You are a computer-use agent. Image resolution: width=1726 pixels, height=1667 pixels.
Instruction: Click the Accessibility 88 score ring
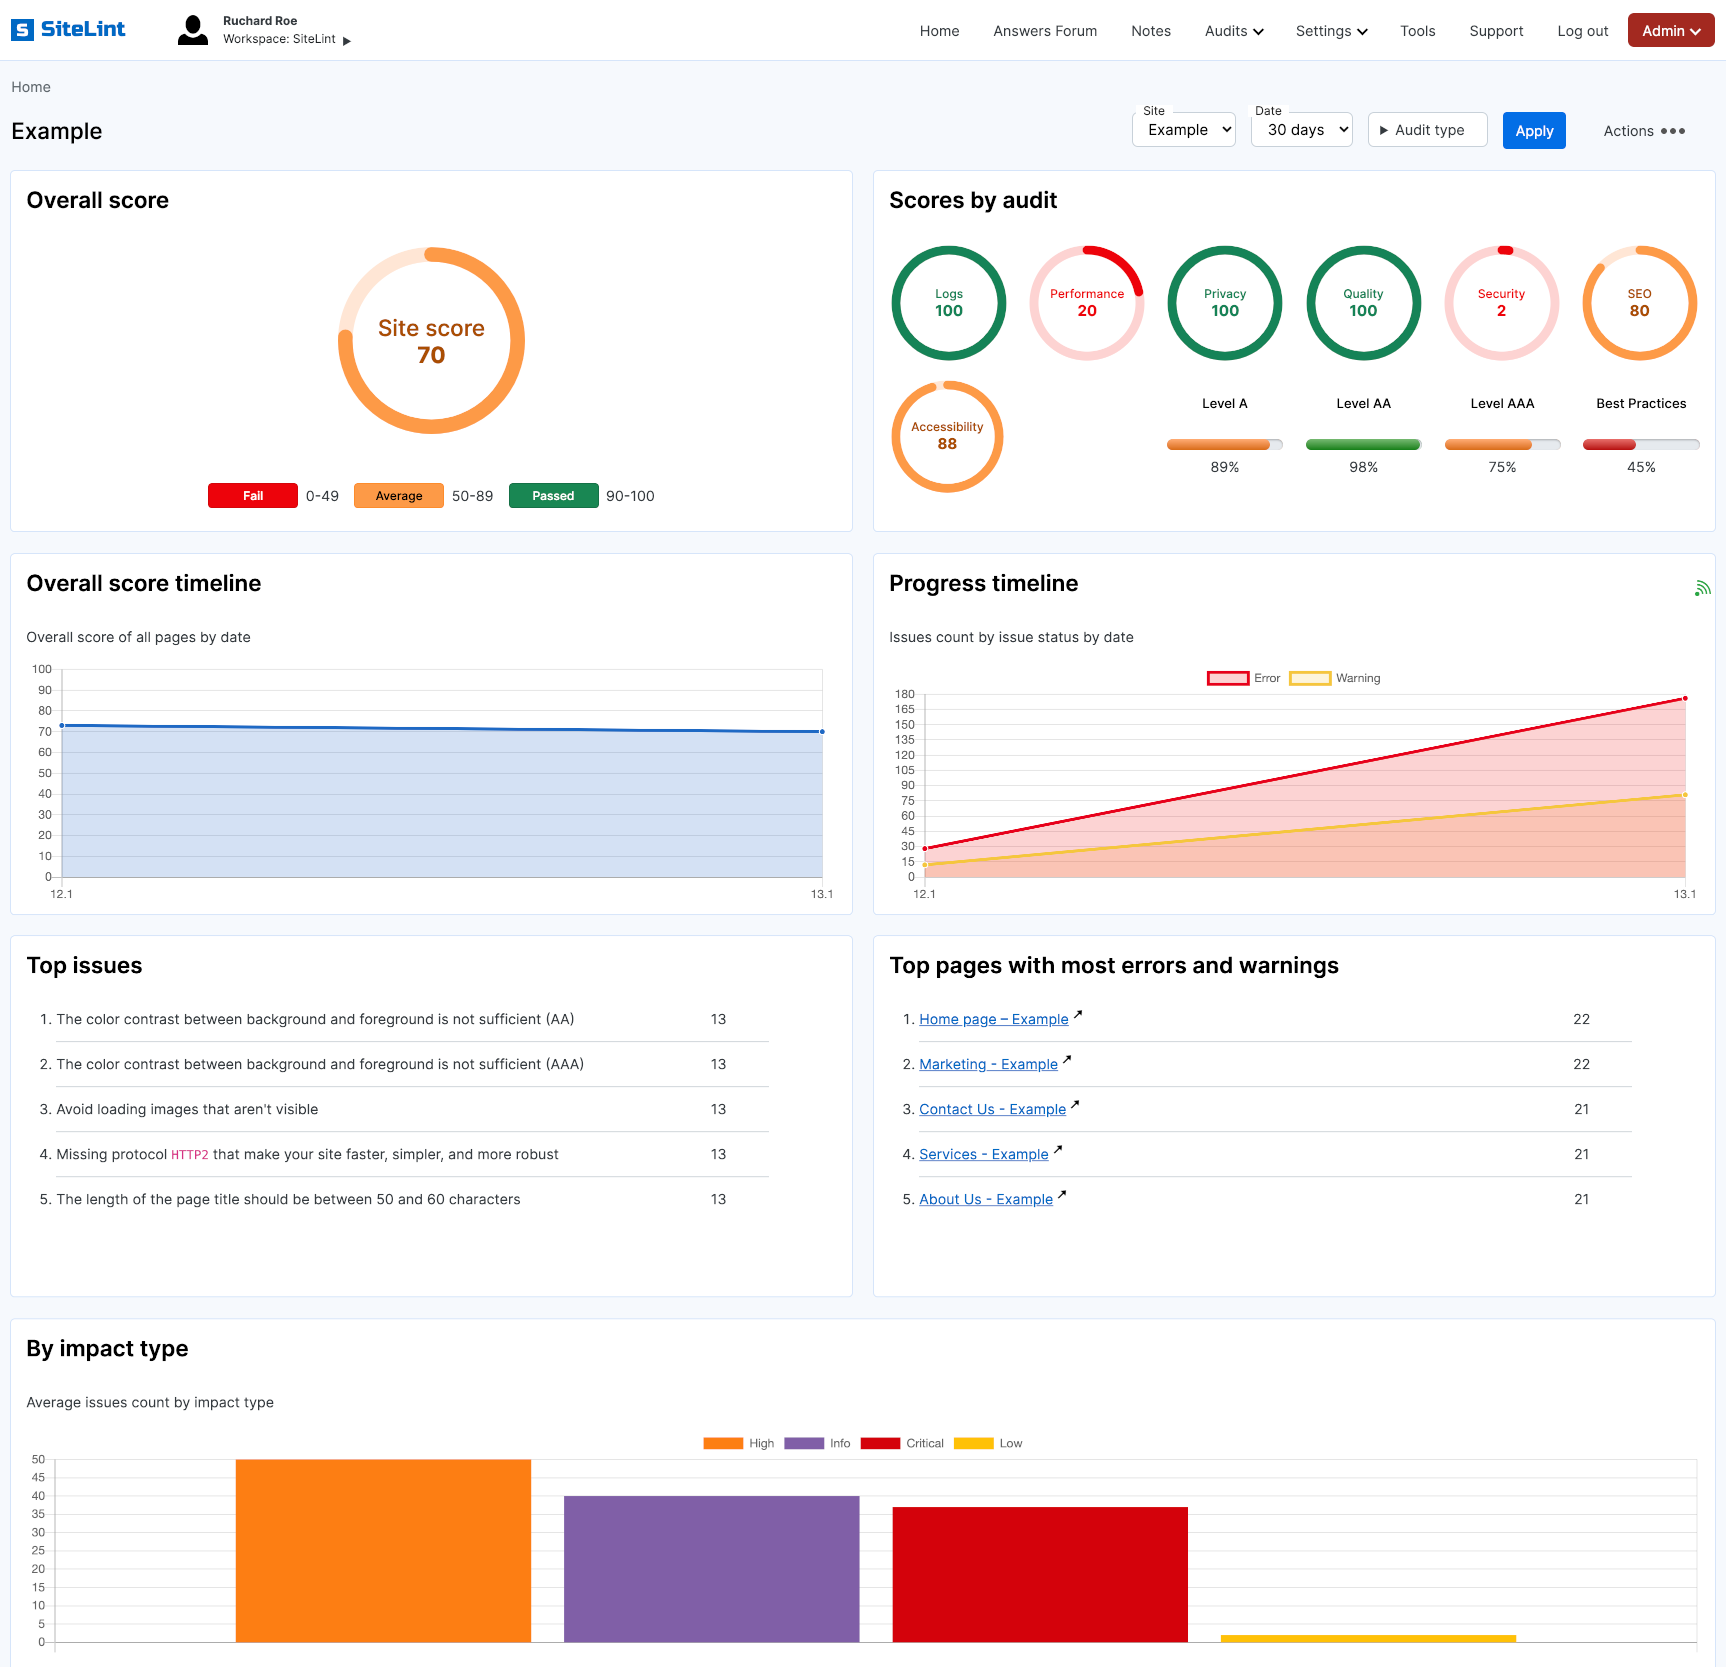coord(947,436)
